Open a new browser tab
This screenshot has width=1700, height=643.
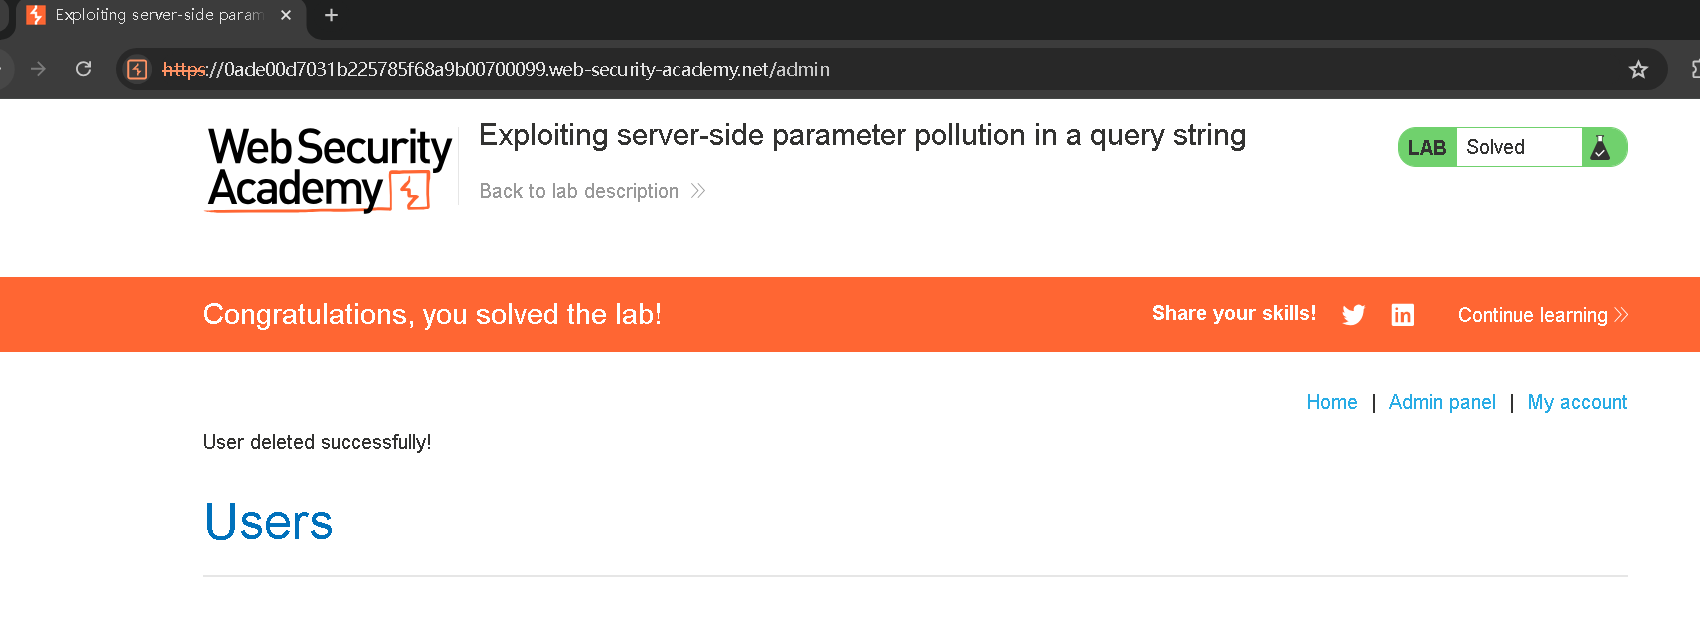332,15
